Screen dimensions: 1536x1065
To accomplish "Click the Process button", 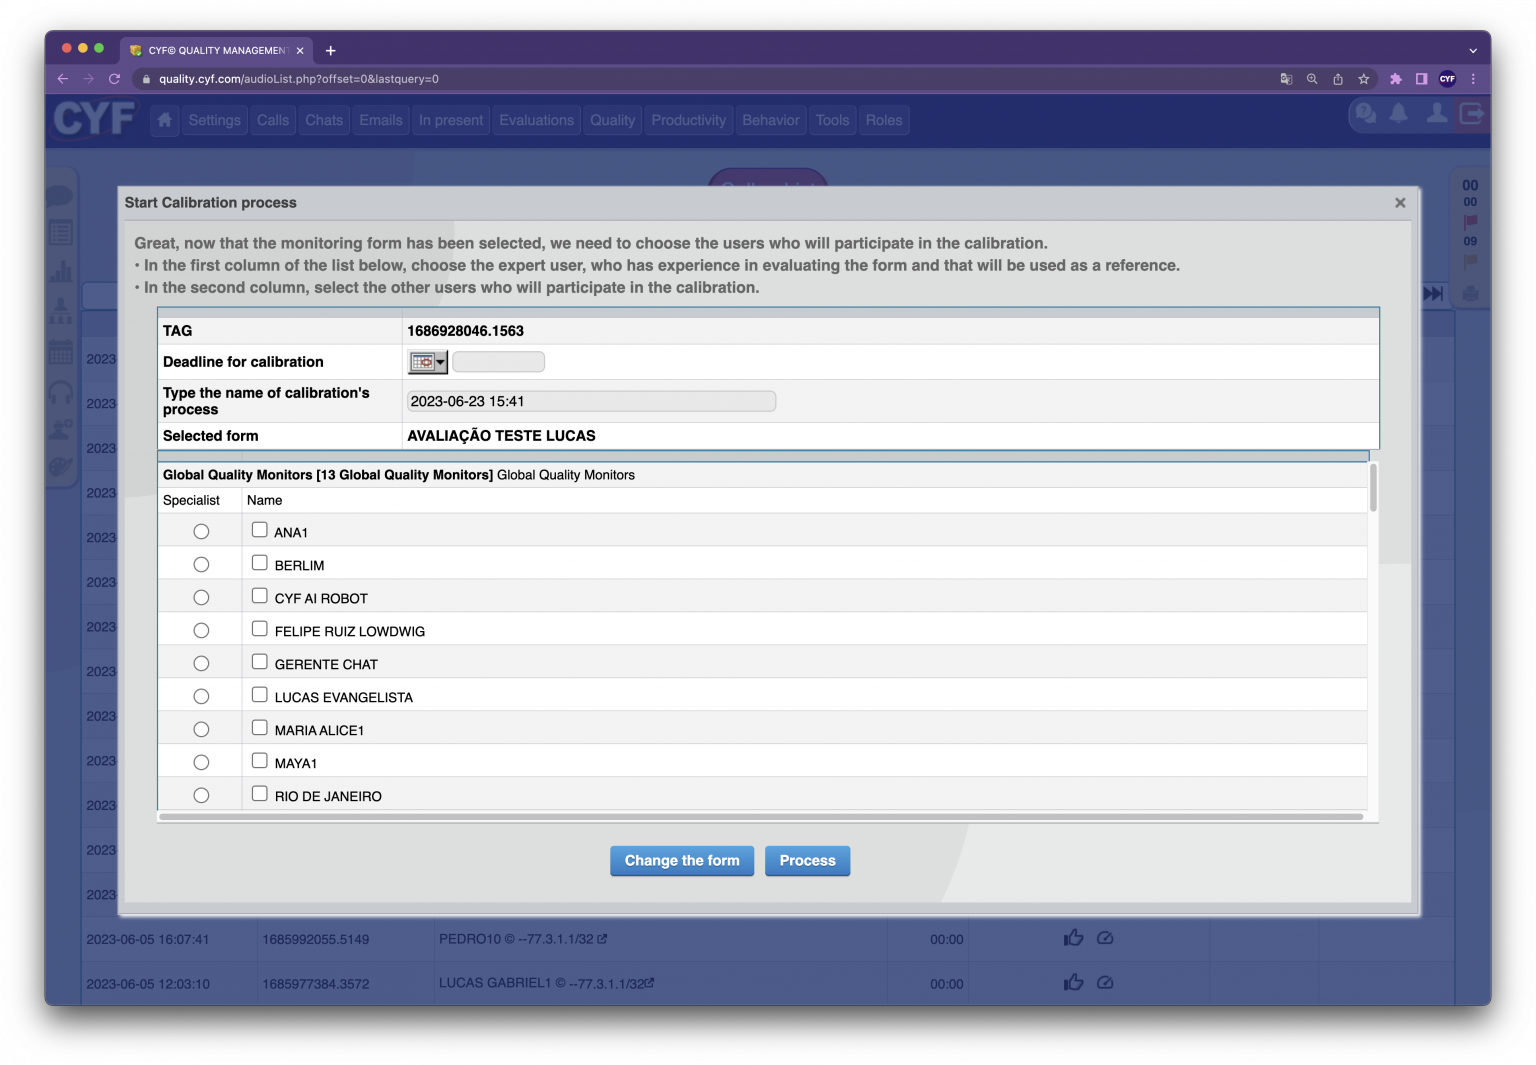I will click(807, 861).
